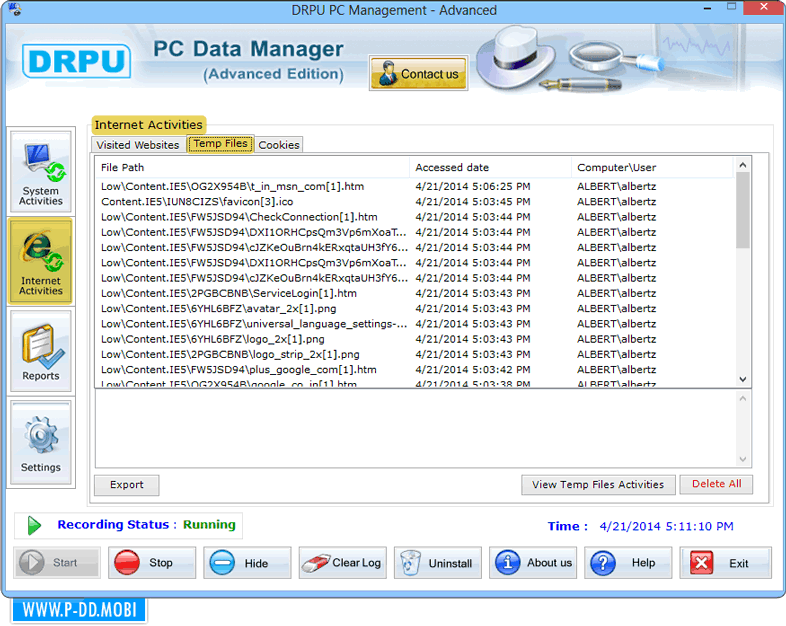Open Settings gear in sidebar
Viewport: 786px width, 626px height.
click(x=41, y=443)
